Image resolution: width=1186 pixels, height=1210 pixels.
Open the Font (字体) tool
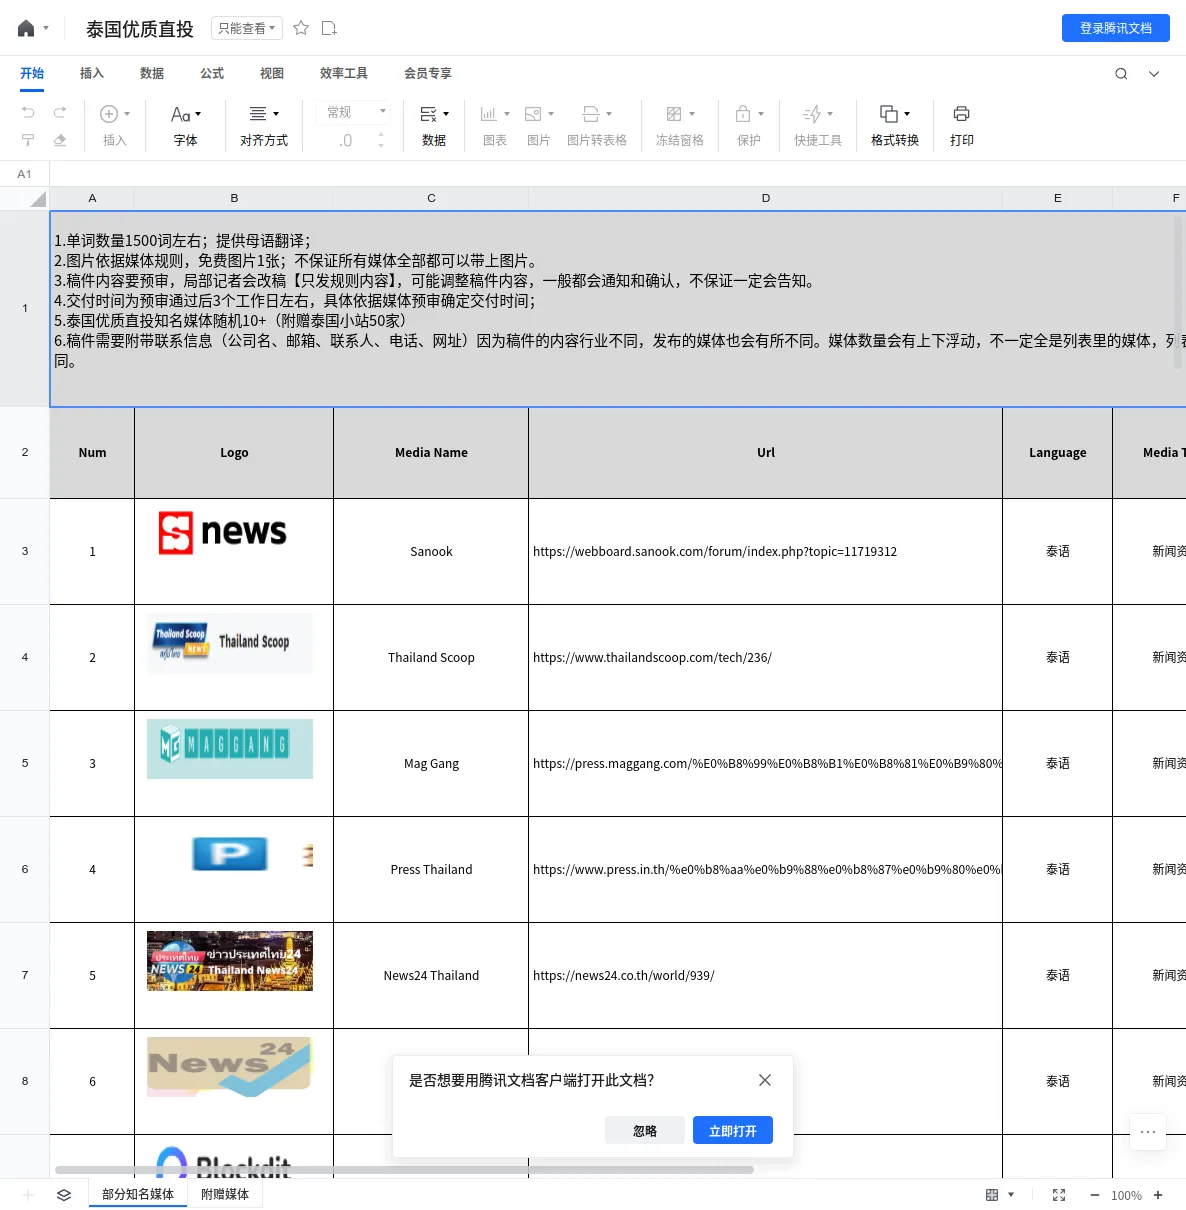(x=186, y=126)
